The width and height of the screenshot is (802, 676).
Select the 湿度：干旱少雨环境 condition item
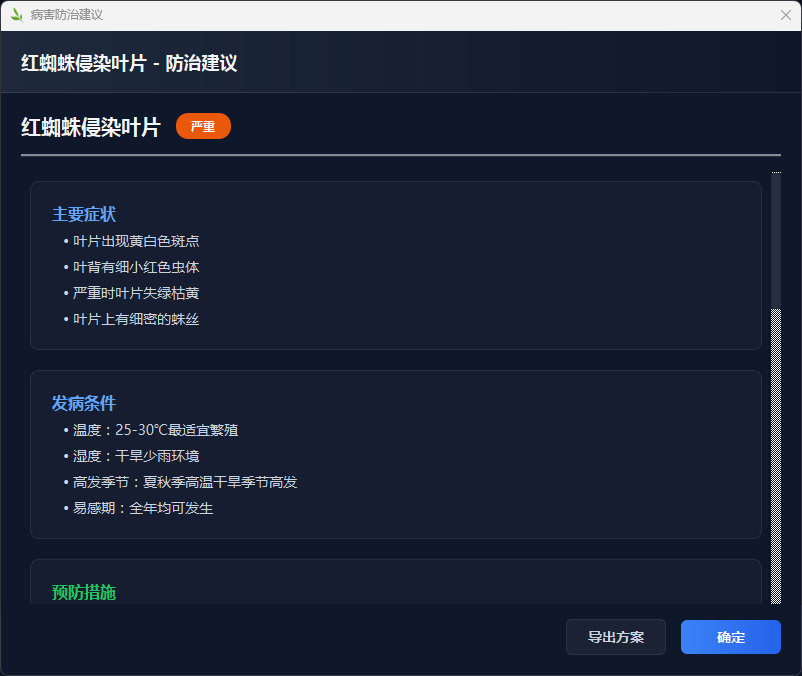(136, 456)
